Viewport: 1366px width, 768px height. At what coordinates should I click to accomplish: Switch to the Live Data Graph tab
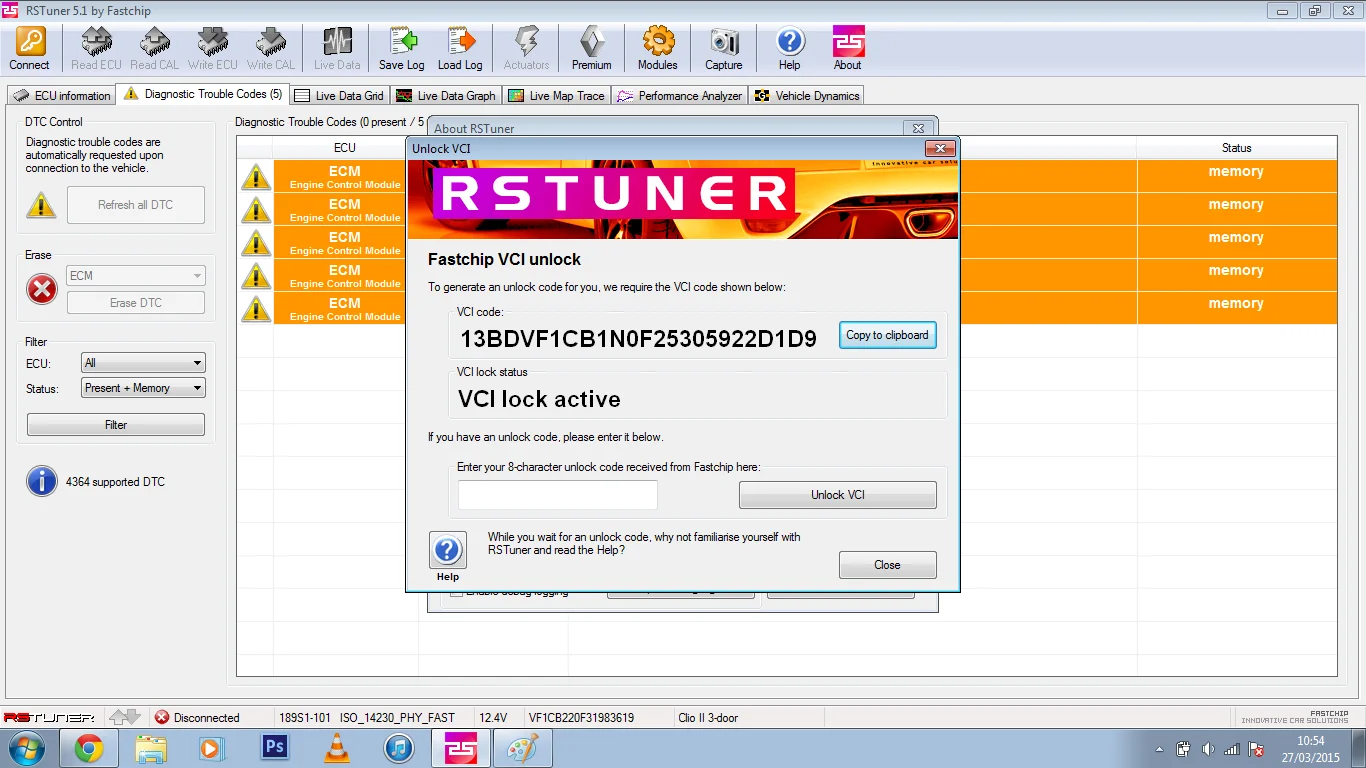tap(446, 96)
